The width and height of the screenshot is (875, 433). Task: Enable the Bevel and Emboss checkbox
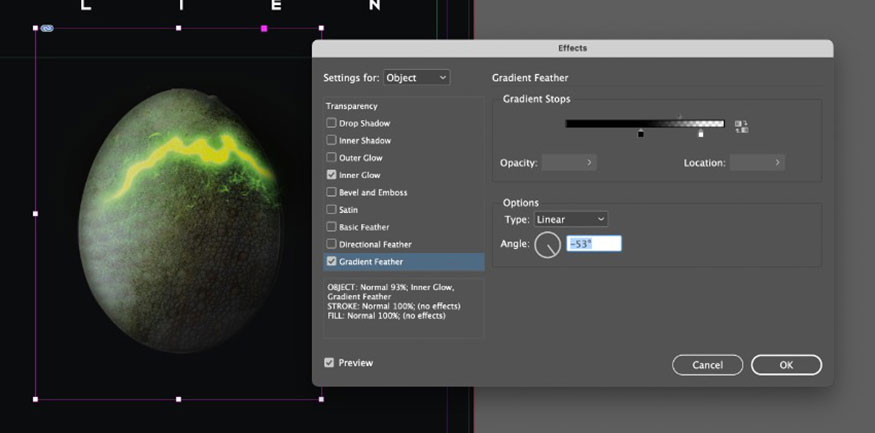(x=331, y=193)
